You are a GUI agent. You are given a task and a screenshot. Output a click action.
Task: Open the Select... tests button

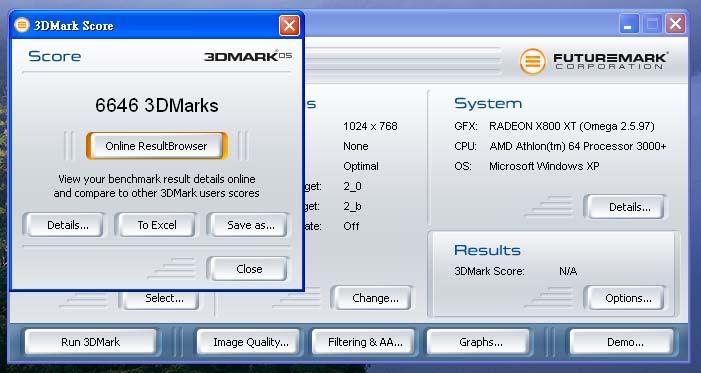[164, 298]
